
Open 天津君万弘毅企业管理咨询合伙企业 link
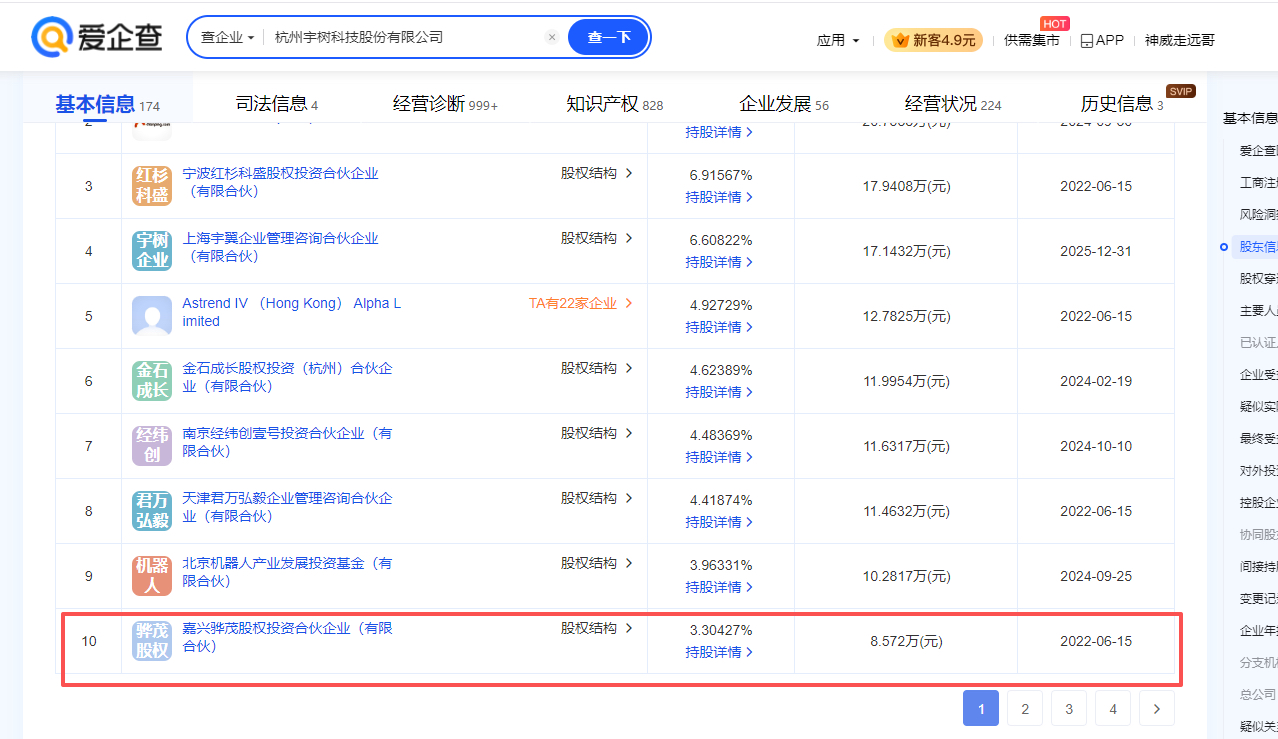287,507
